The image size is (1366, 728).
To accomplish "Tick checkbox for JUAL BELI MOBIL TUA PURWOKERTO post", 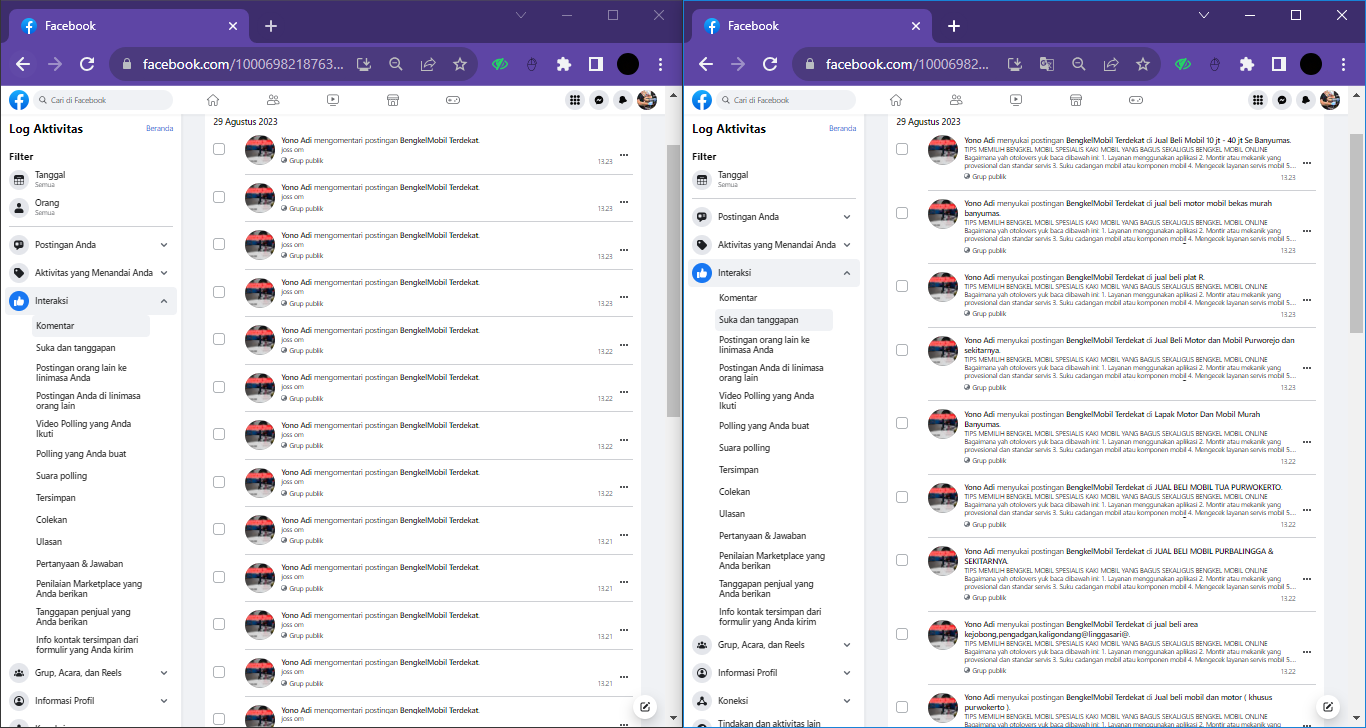I will [902, 497].
